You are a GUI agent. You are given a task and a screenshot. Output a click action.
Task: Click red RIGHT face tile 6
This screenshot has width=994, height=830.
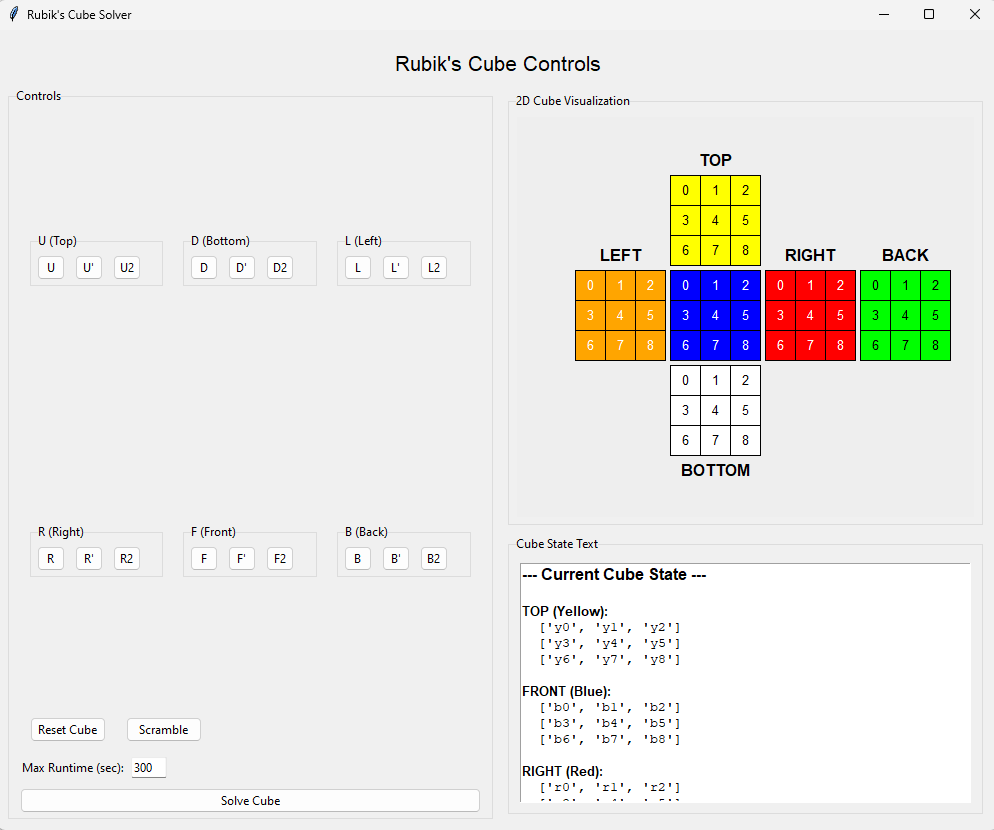[x=780, y=345]
